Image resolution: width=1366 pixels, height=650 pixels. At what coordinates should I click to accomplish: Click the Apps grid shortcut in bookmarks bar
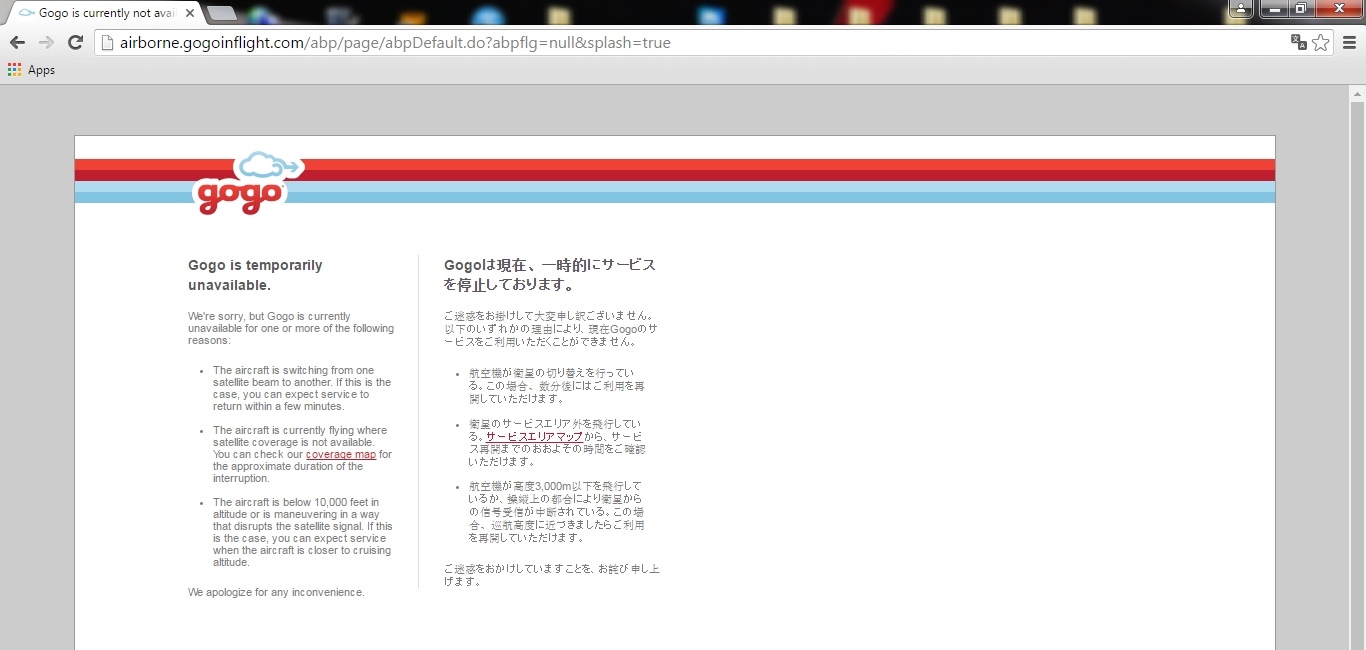pos(31,70)
